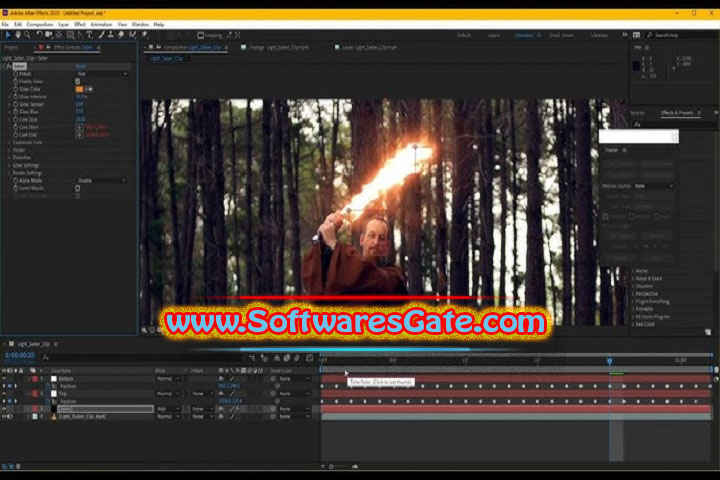Toggle Position stopwatch under Bottom layer
Screen dimensions: 720x480
tap(48, 386)
